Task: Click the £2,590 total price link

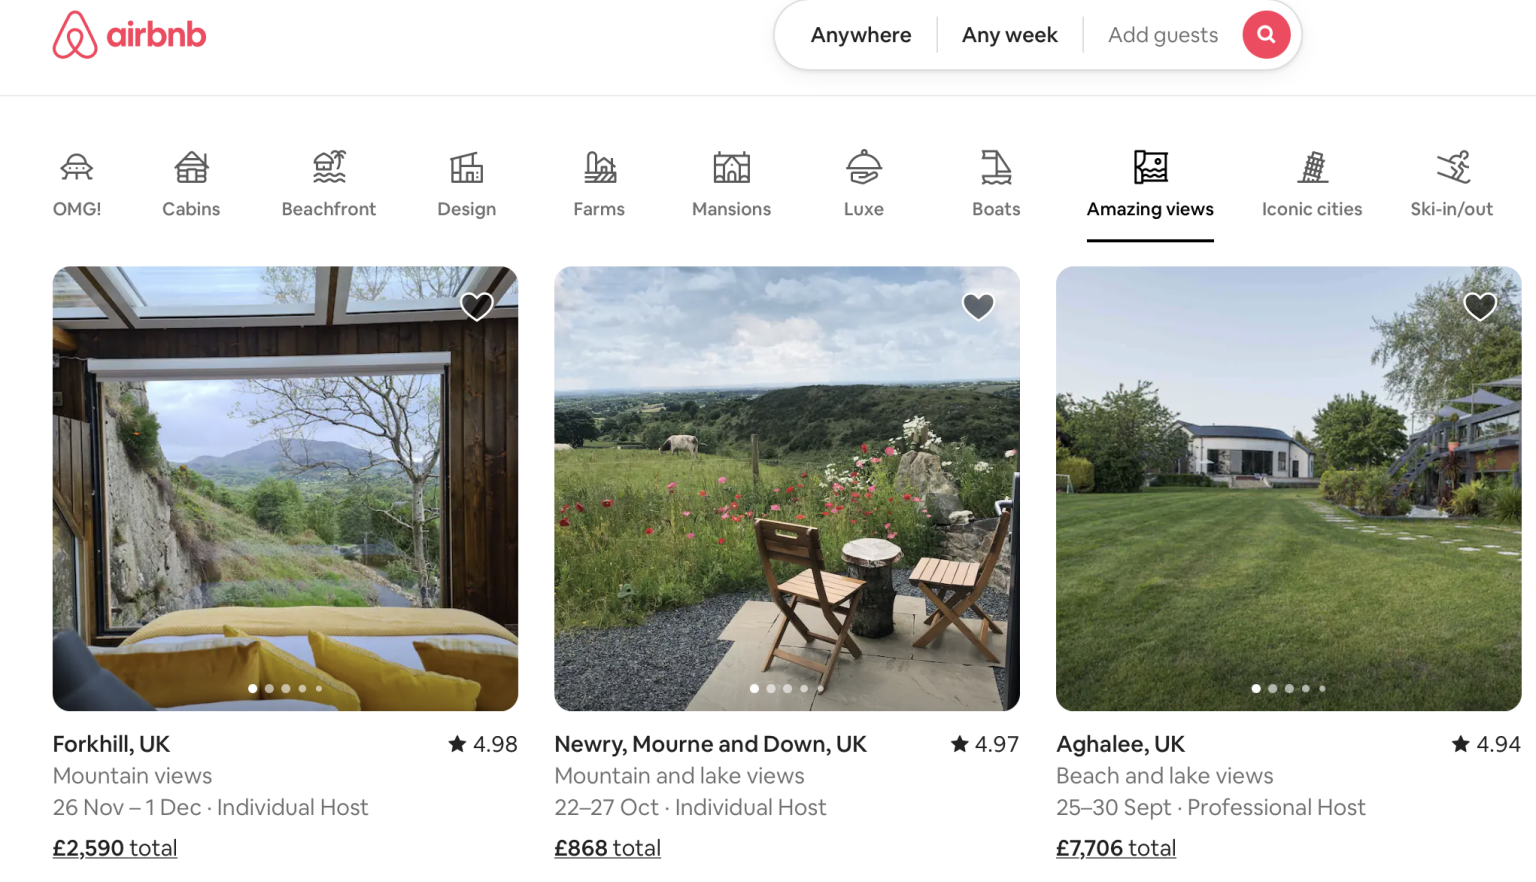Action: 115,848
